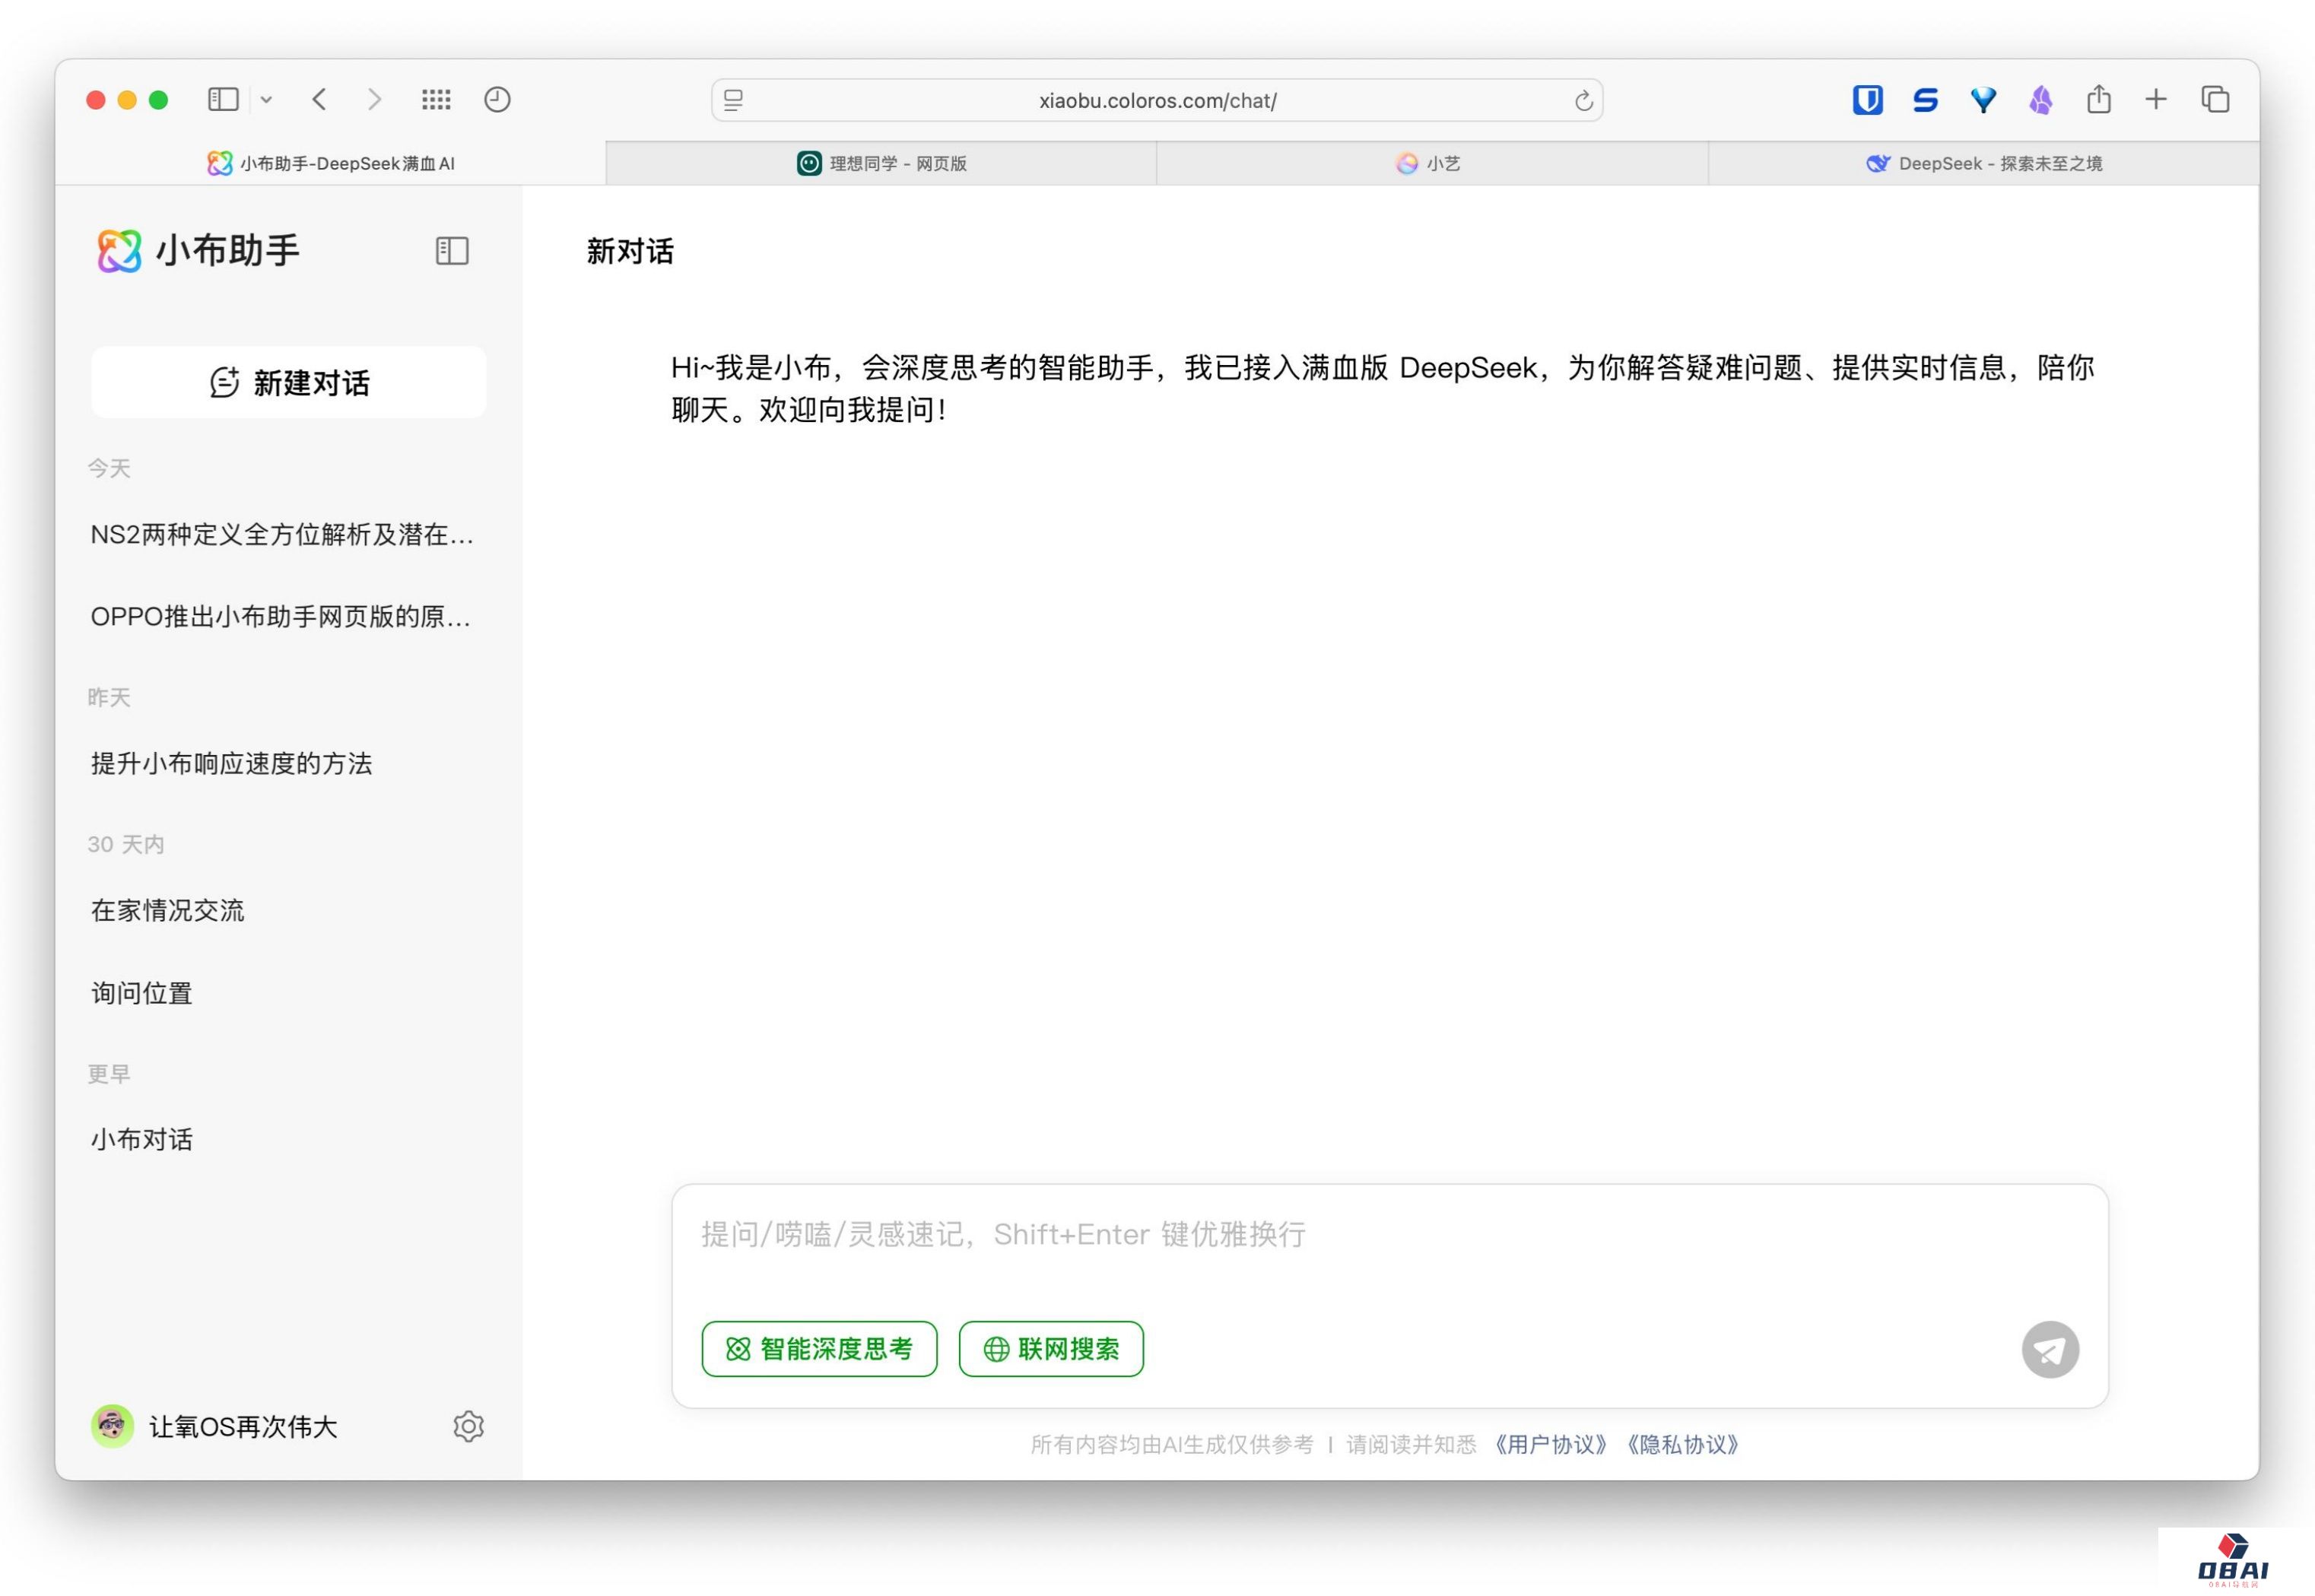
Task: Open settings gear in sidebar footer
Action: click(468, 1427)
